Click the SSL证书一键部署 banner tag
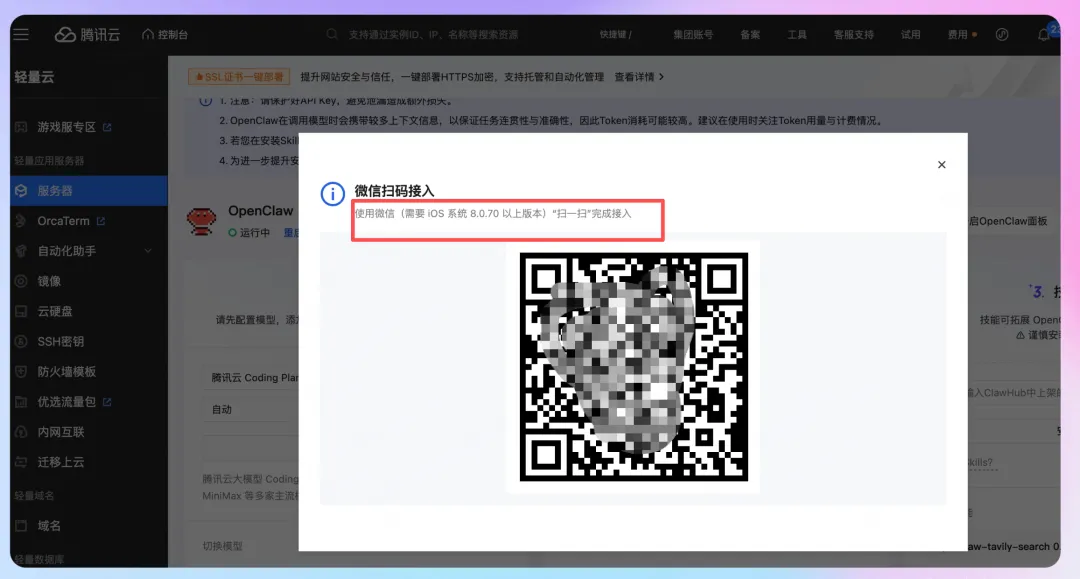The width and height of the screenshot is (1080, 579). coord(238,77)
